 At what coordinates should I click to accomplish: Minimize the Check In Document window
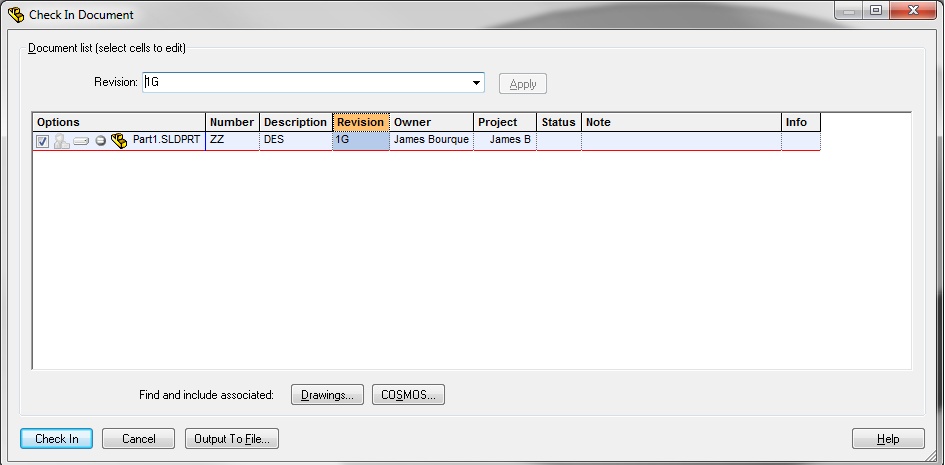(x=849, y=11)
